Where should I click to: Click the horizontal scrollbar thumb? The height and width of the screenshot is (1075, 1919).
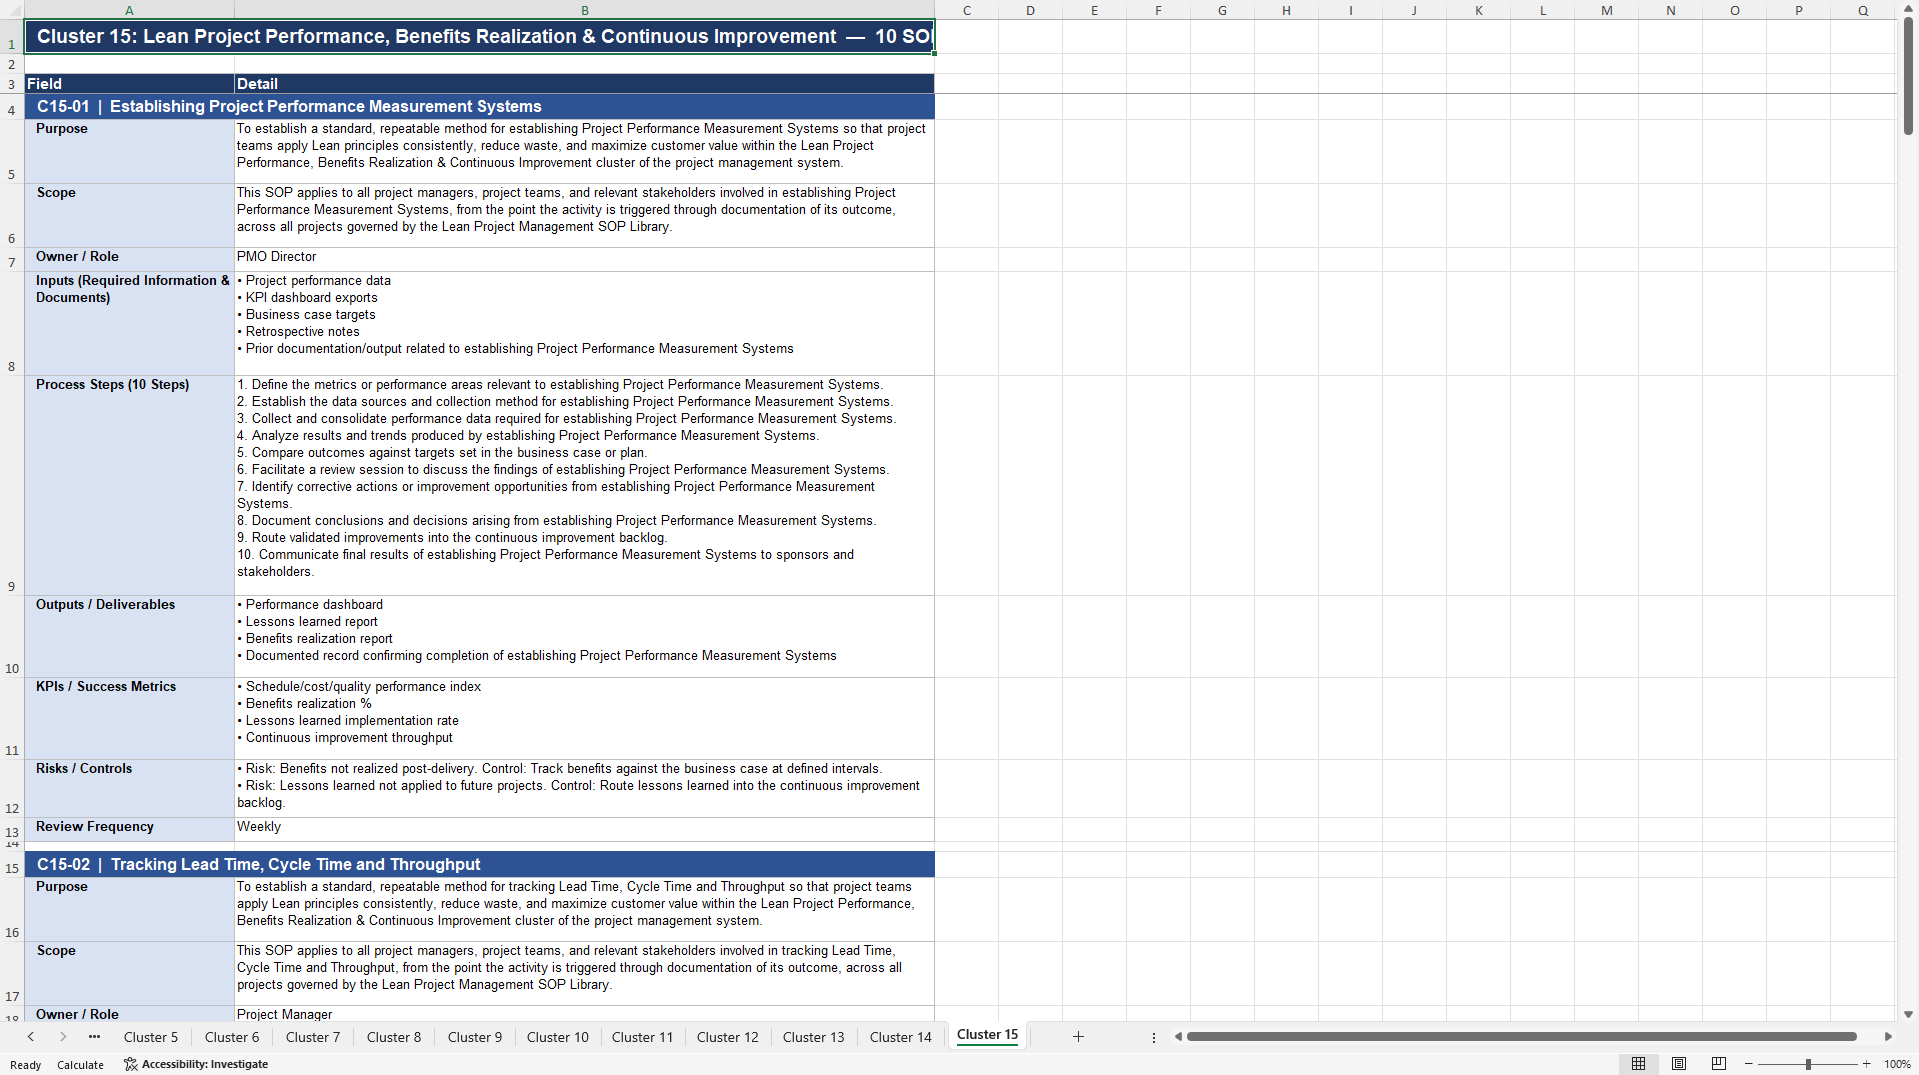(x=1521, y=1037)
